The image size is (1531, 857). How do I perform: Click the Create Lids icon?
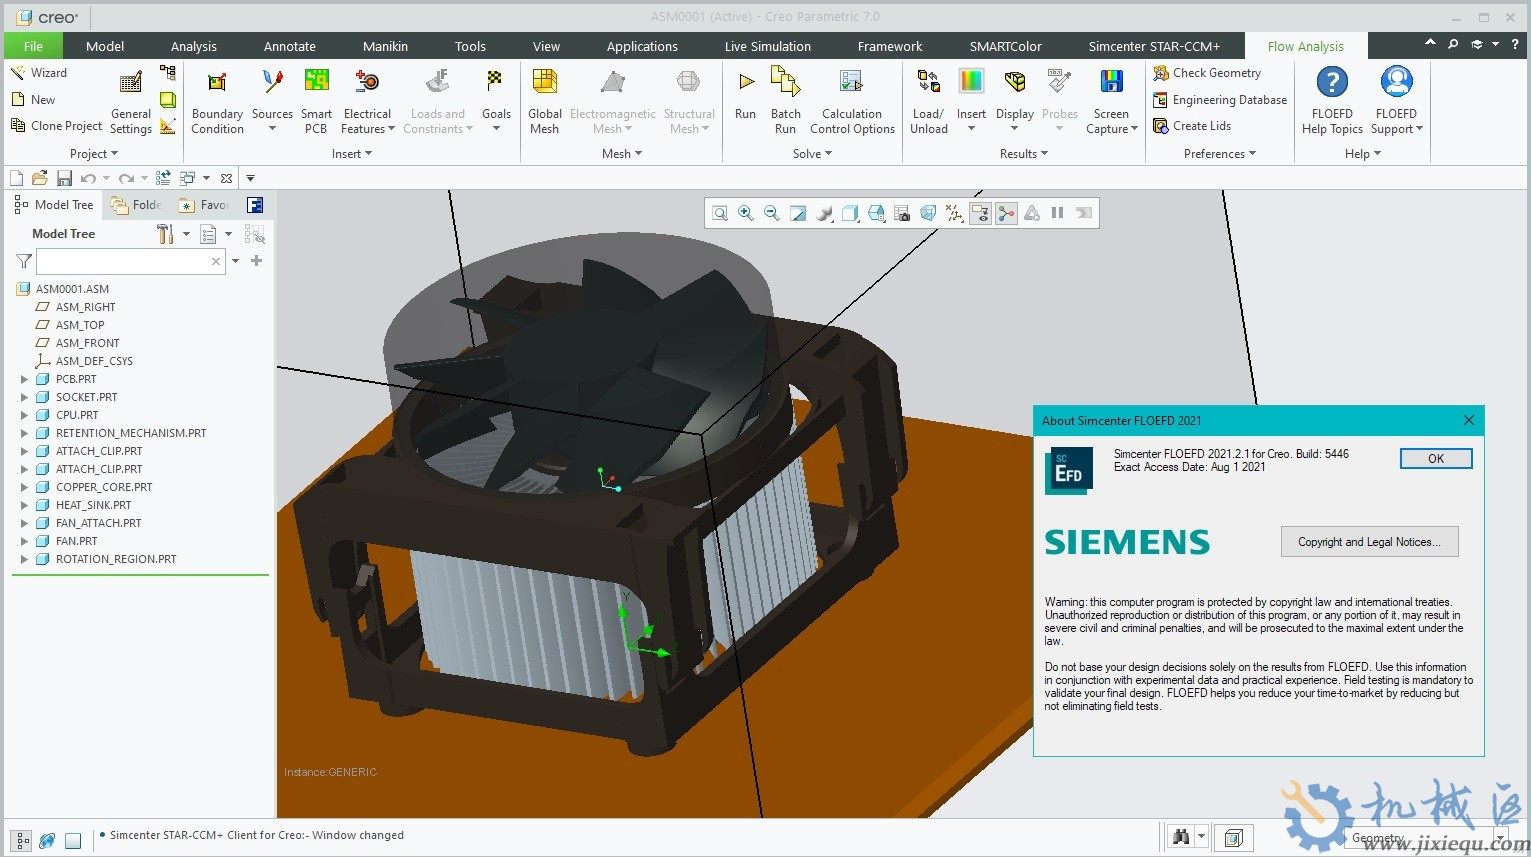tap(1199, 125)
